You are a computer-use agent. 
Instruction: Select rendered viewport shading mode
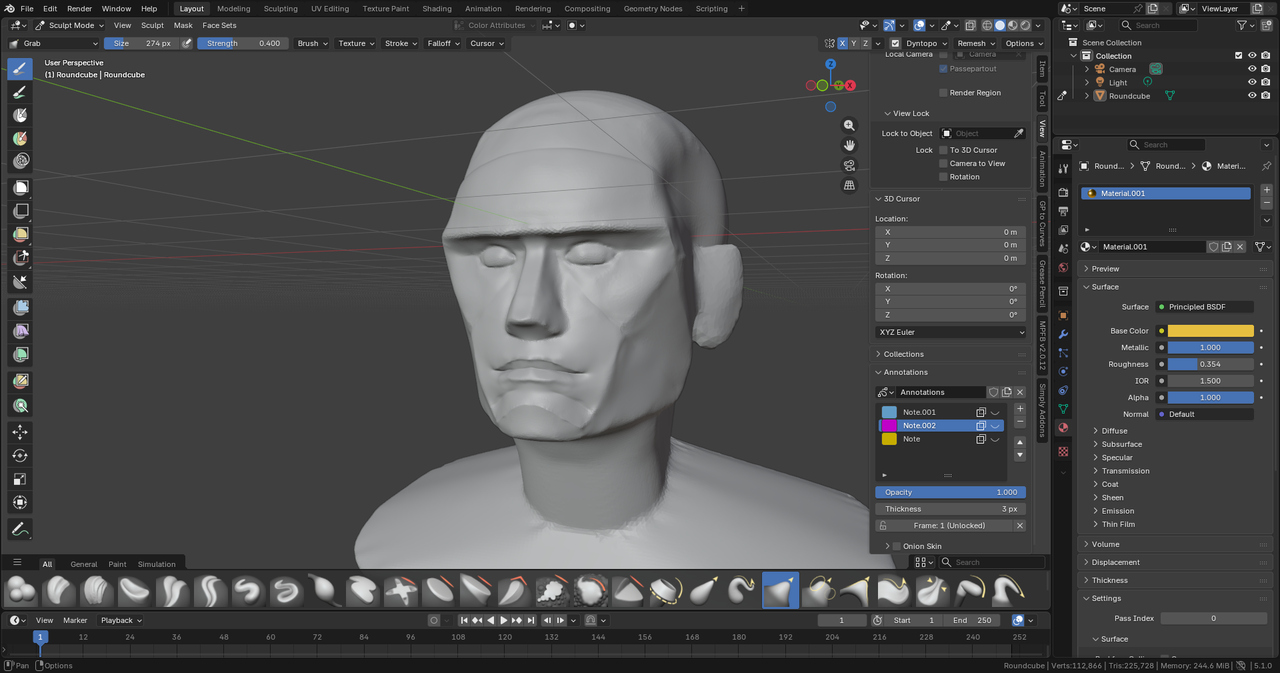[1026, 25]
